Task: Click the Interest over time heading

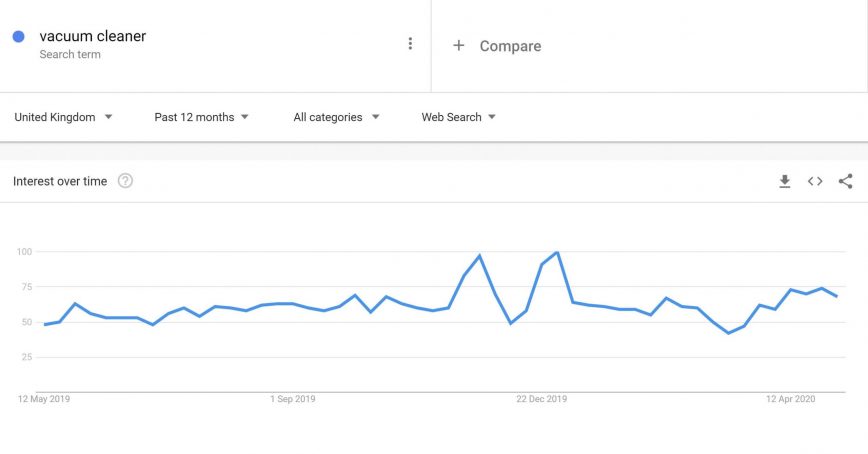Action: point(60,181)
